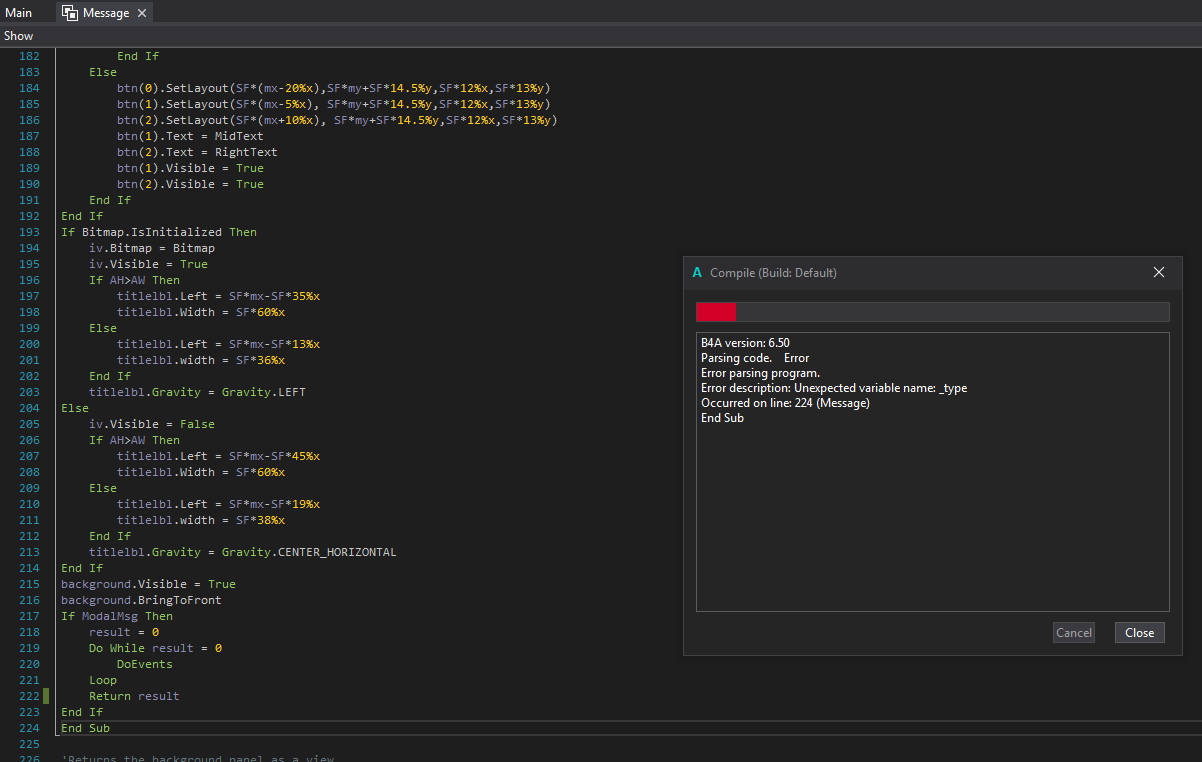Click line number 224 in the gutter
The image size is (1202, 762).
(29, 728)
